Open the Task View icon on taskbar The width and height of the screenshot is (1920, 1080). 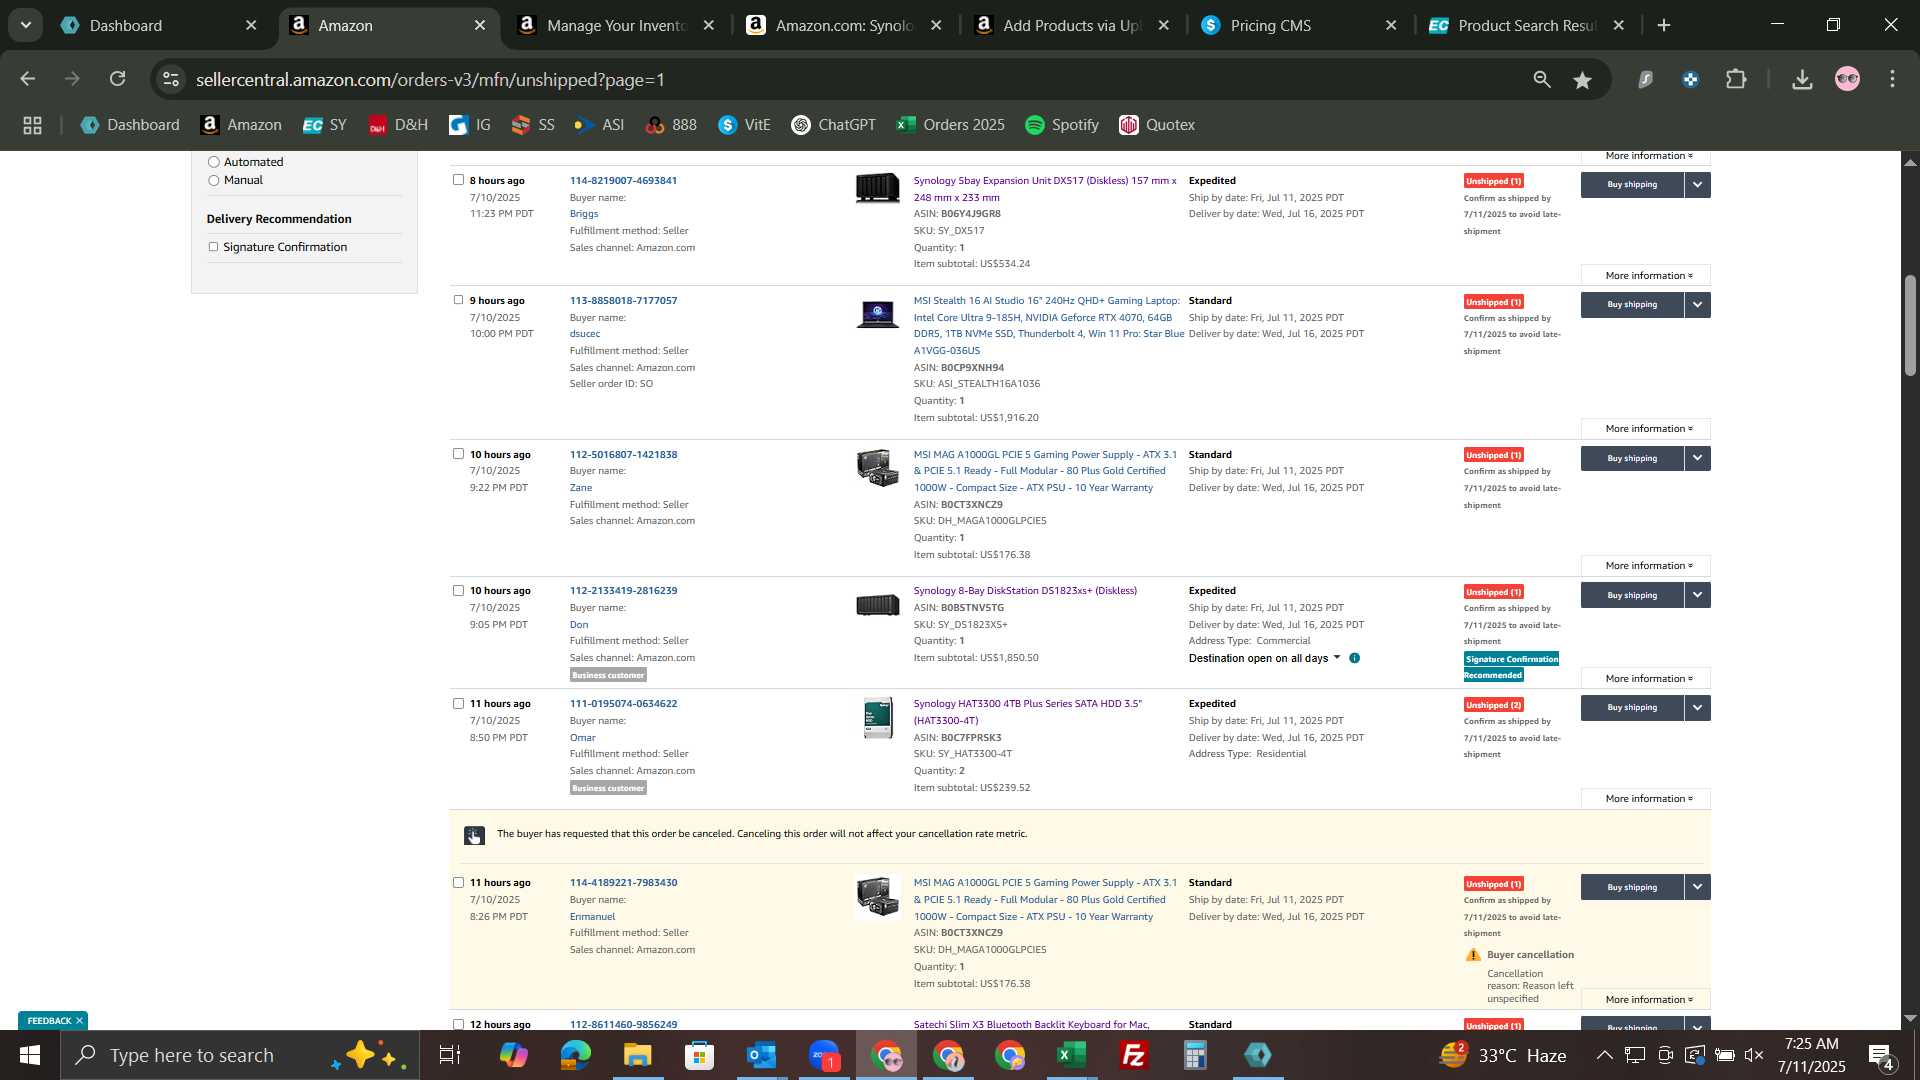tap(450, 1055)
